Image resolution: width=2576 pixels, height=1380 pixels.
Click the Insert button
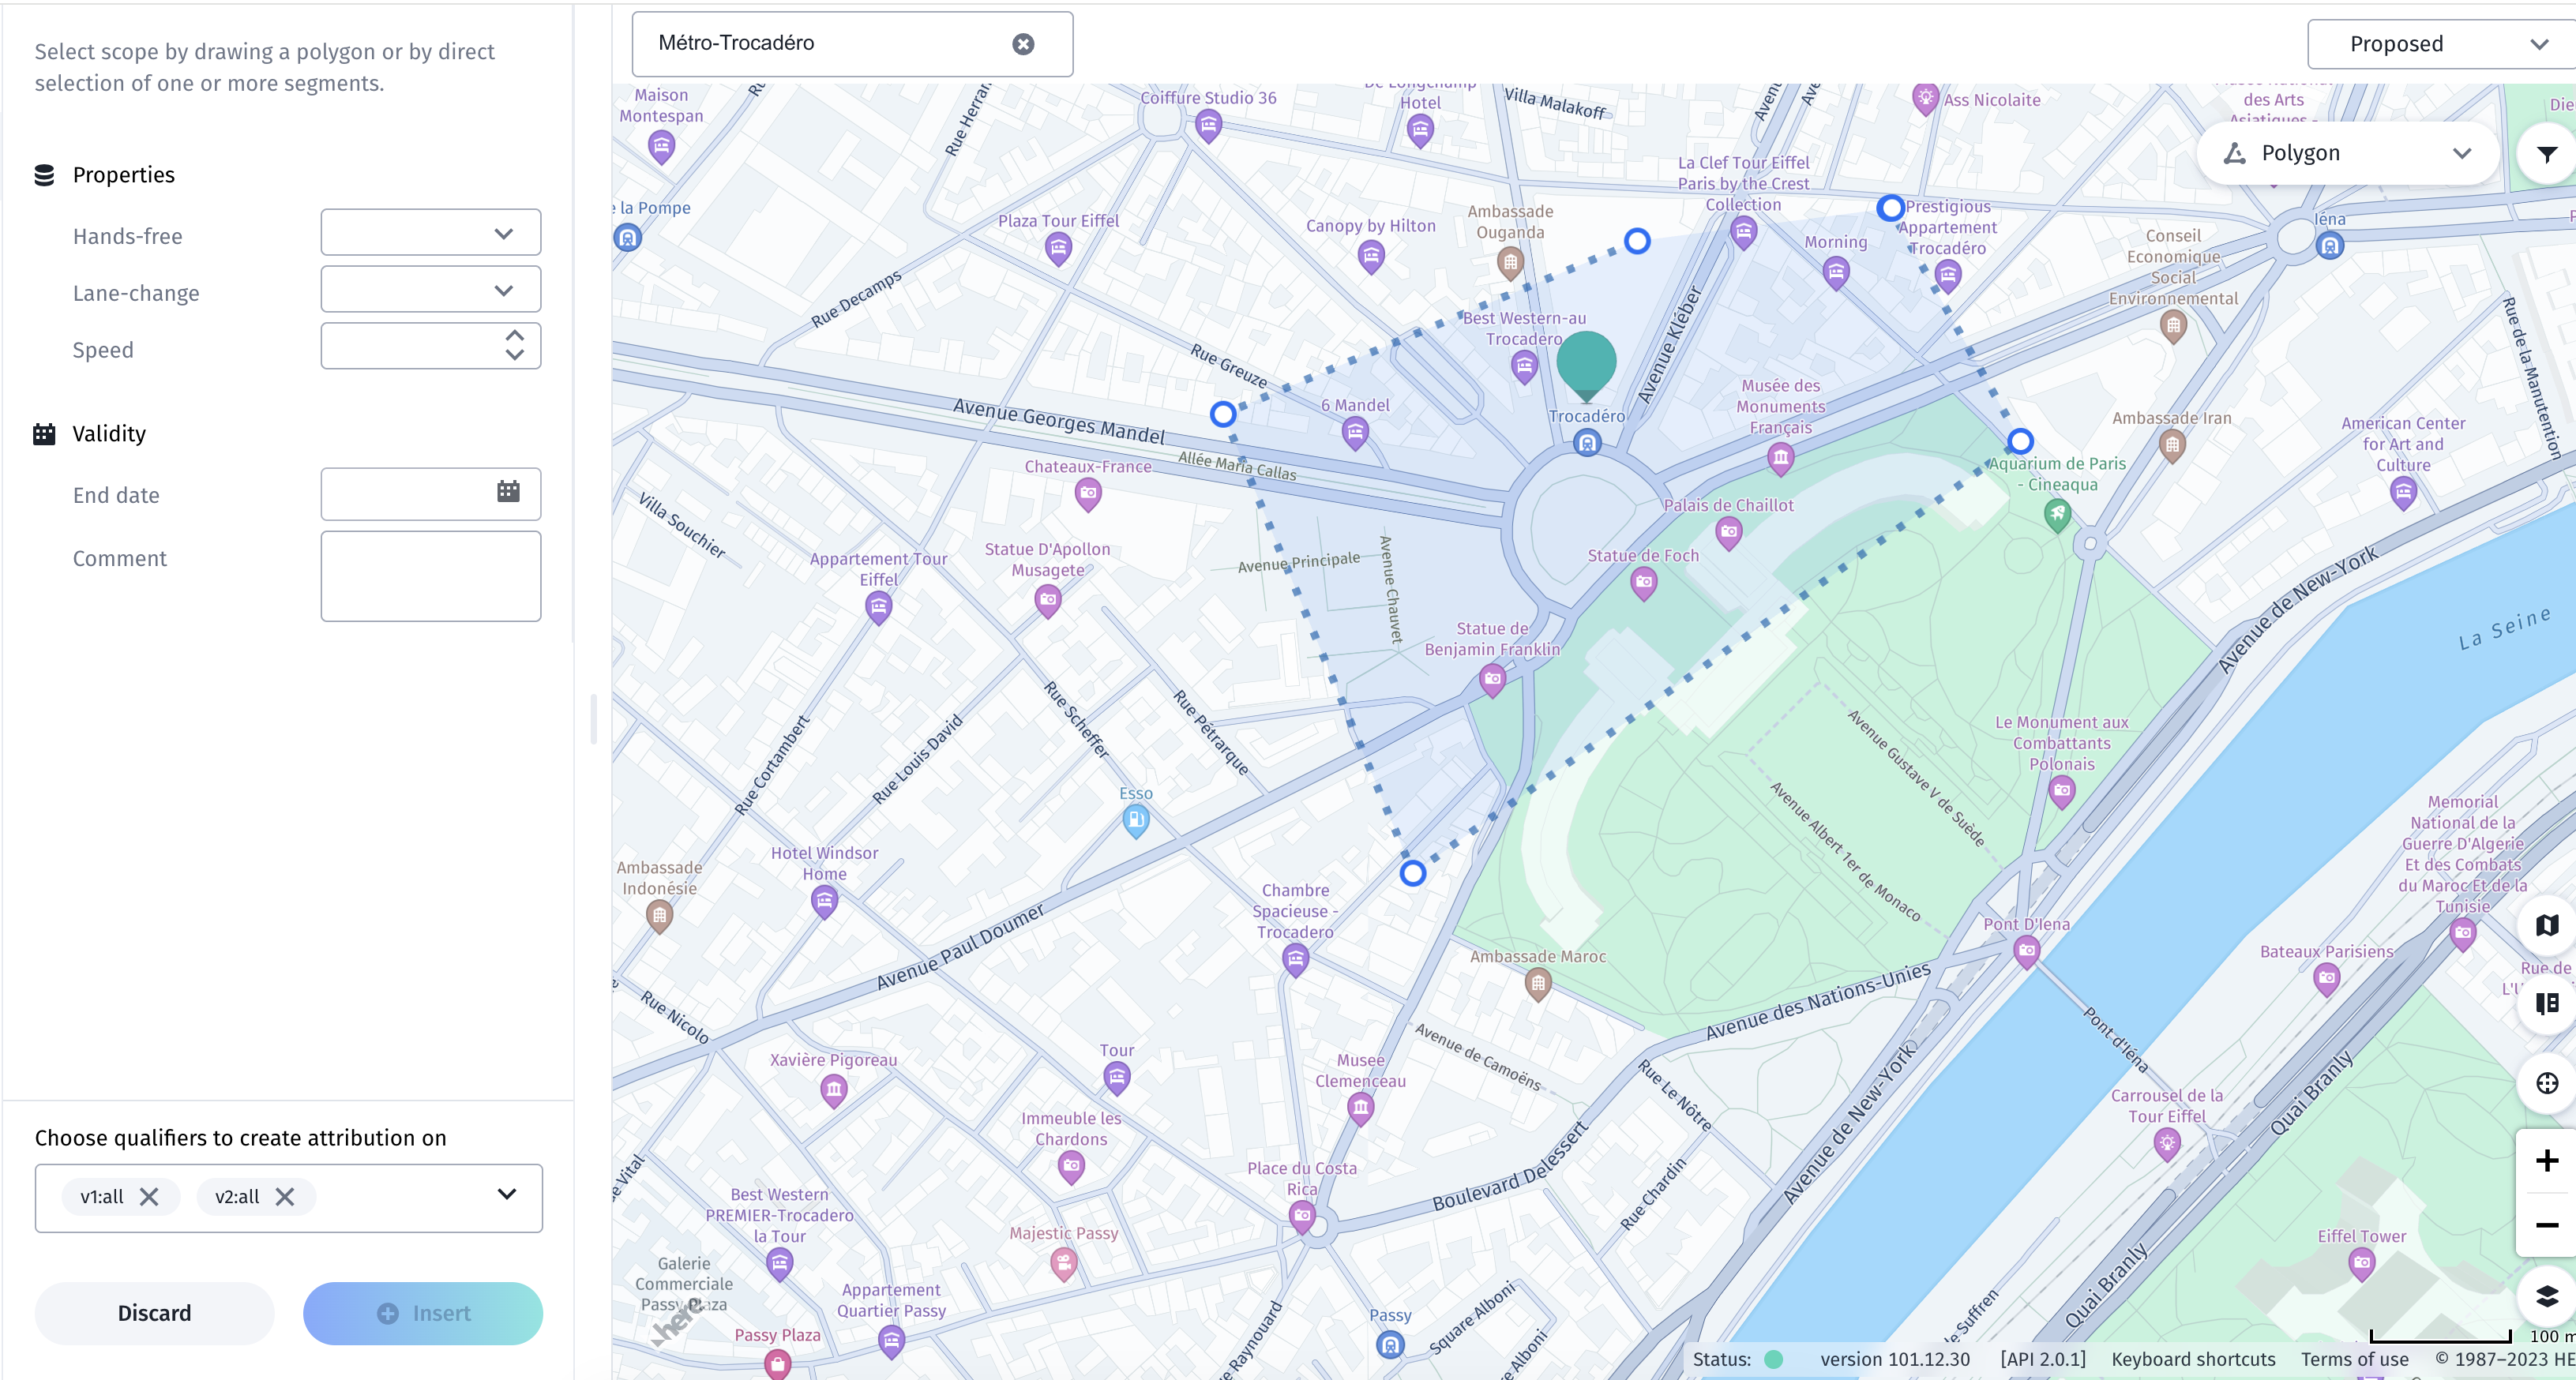423,1313
